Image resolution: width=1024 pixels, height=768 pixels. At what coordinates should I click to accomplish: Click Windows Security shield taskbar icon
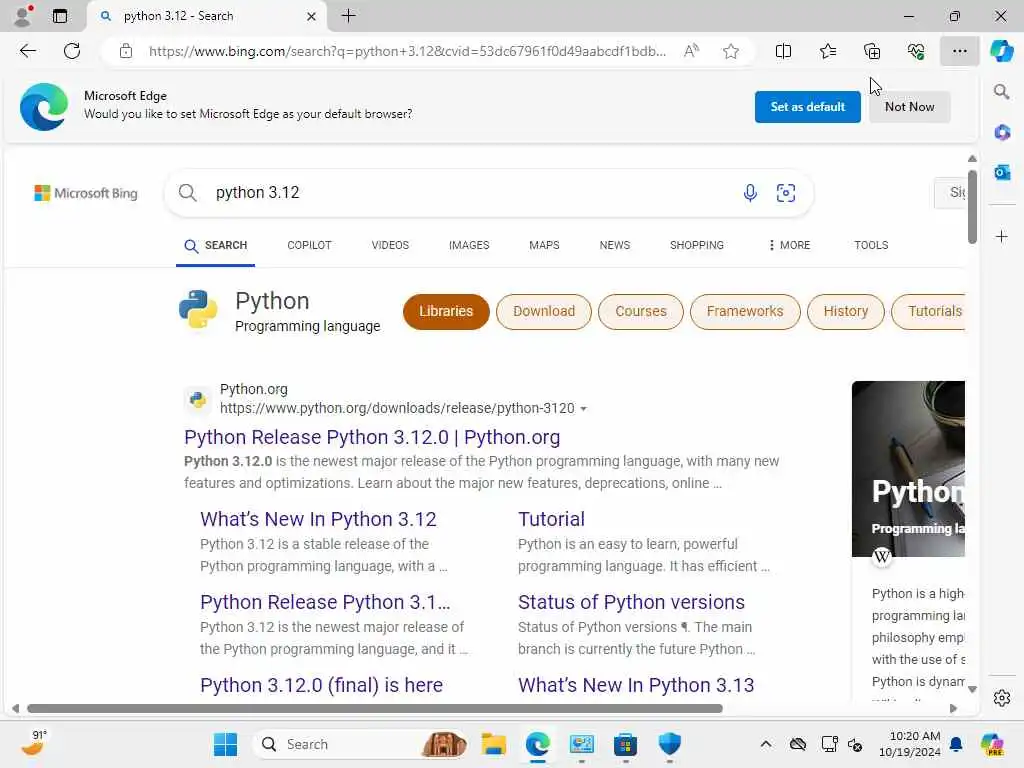[x=669, y=744]
